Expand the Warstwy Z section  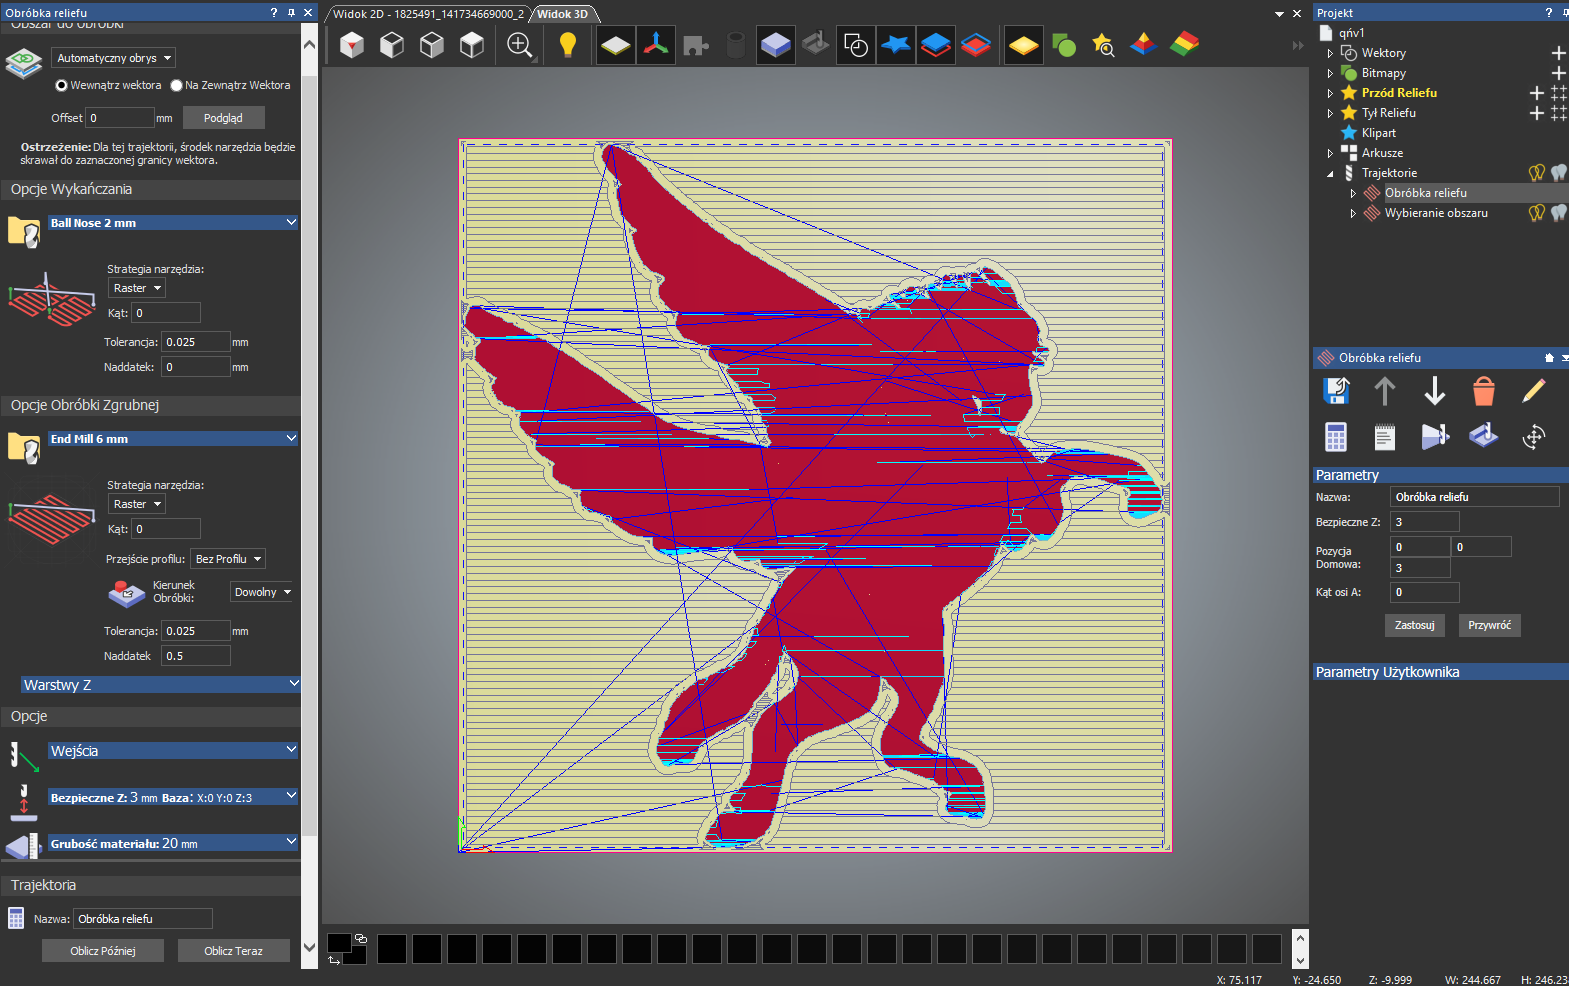pyautogui.click(x=160, y=685)
